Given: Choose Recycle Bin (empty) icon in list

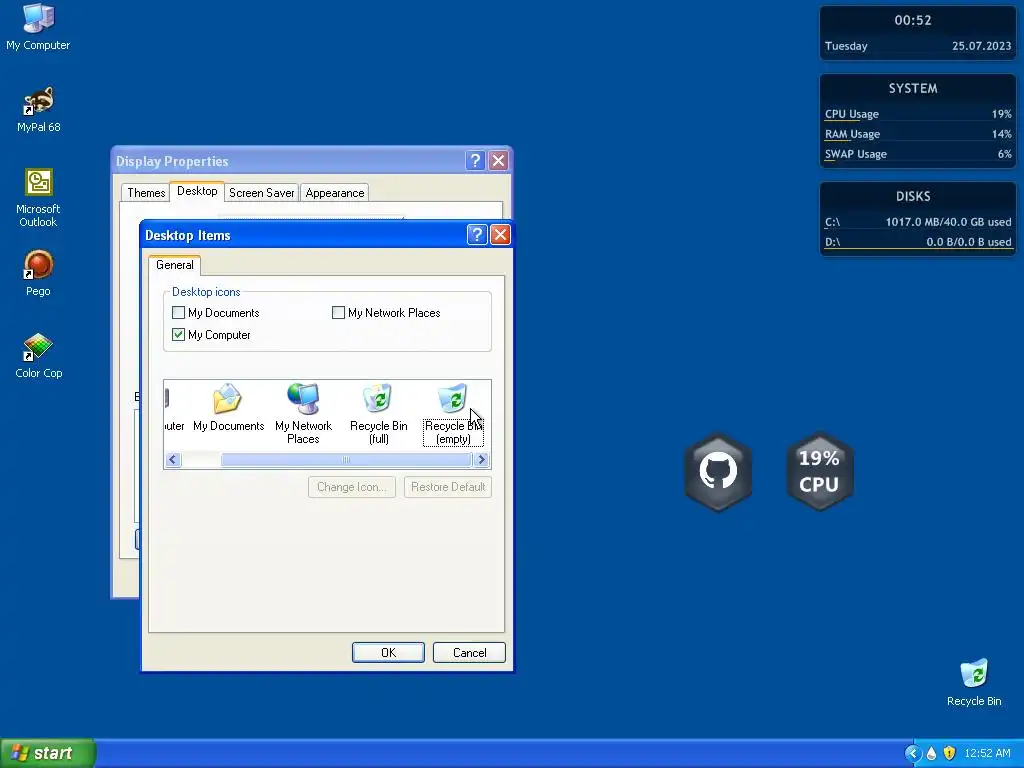Looking at the screenshot, I should [453, 414].
